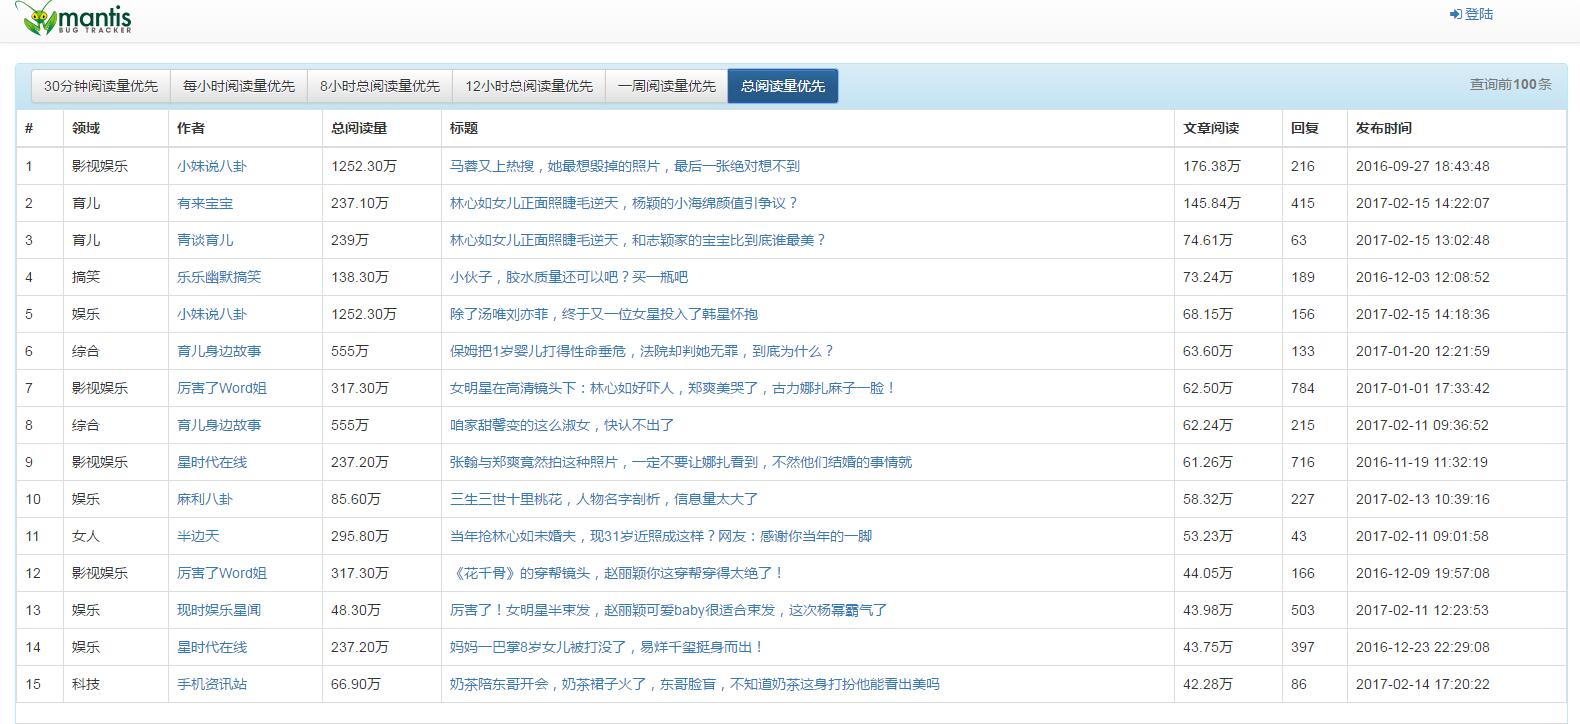Open article 保姆把1岁婴儿打得性命垂危
The width and height of the screenshot is (1580, 724).
click(x=642, y=351)
